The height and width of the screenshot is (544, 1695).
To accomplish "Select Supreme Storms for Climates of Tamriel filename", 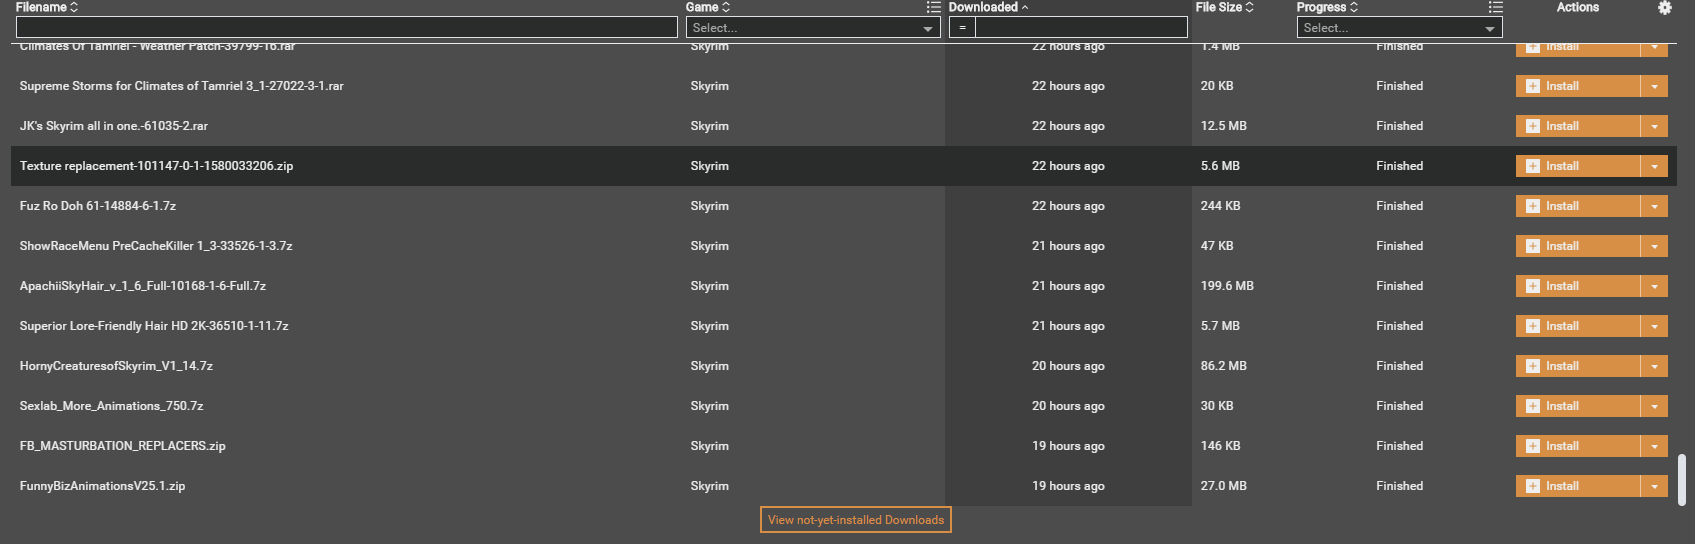I will (x=182, y=86).
